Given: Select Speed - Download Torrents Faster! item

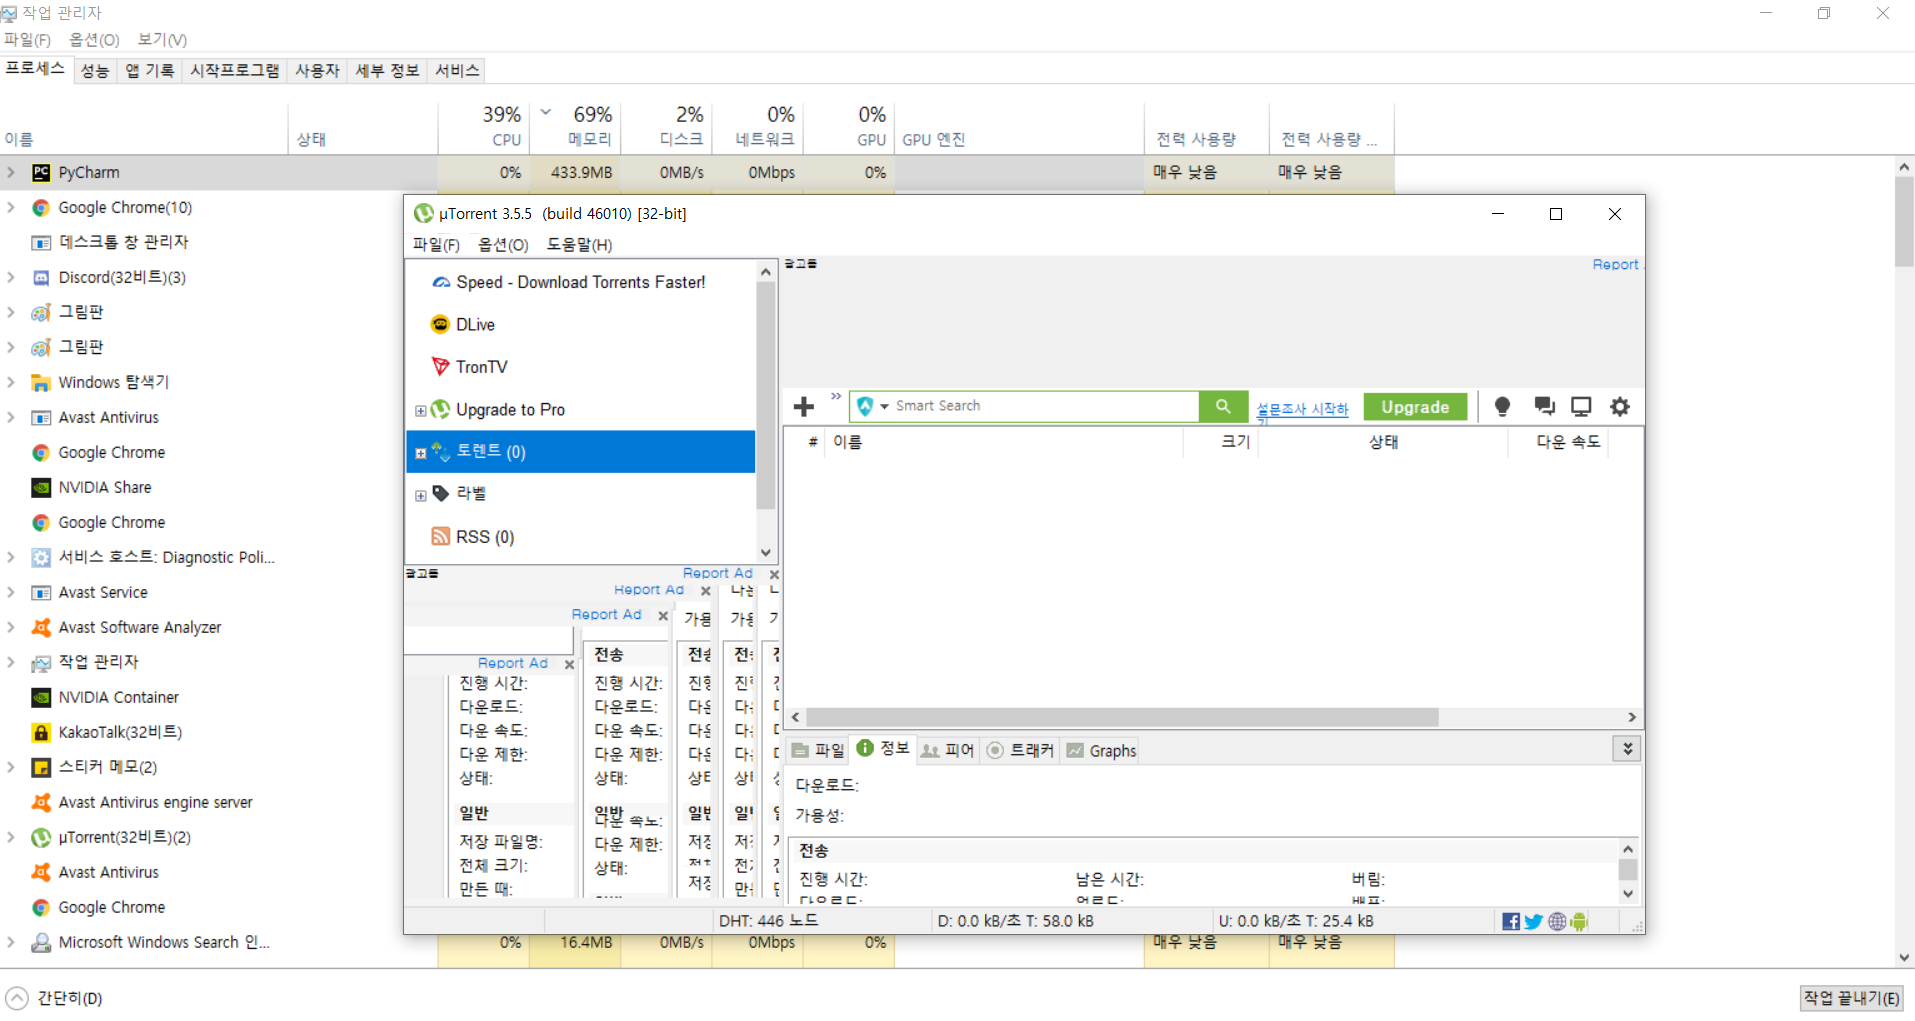Looking at the screenshot, I should [580, 282].
